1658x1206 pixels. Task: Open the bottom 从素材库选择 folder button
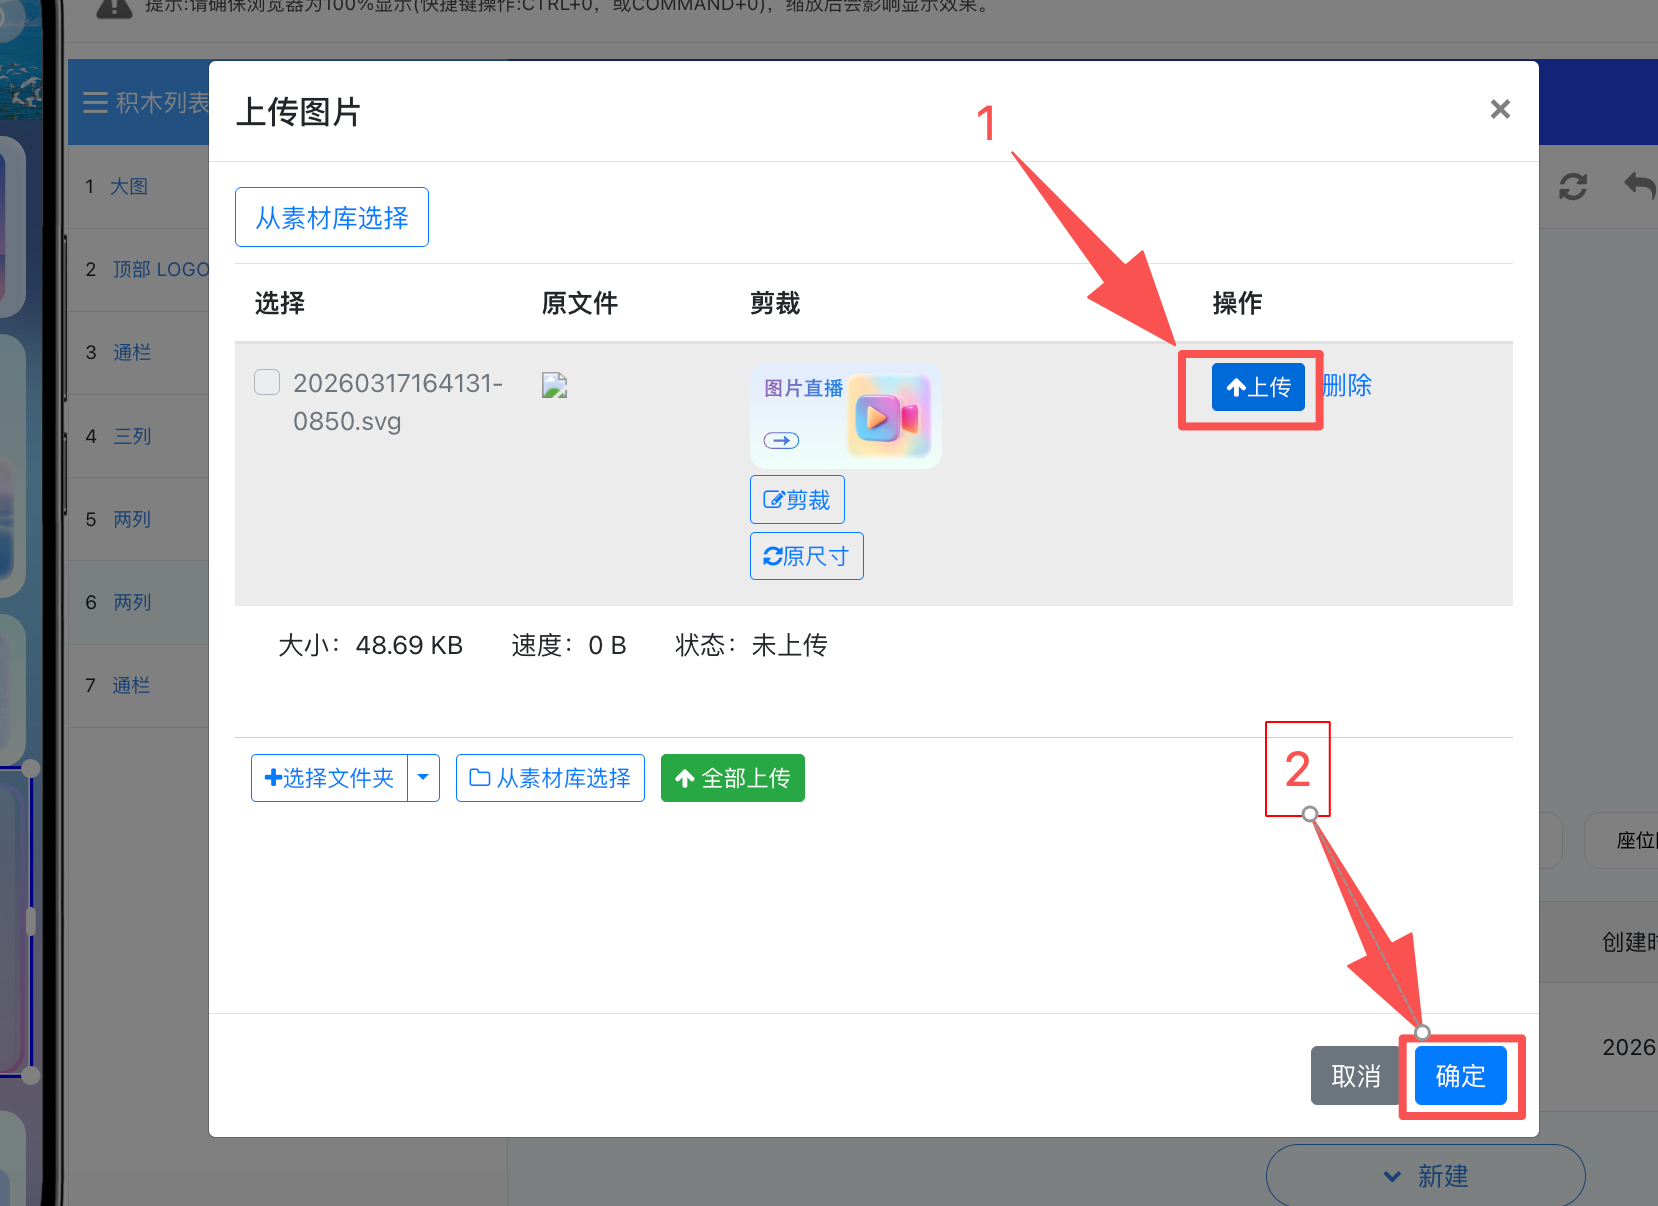[550, 778]
